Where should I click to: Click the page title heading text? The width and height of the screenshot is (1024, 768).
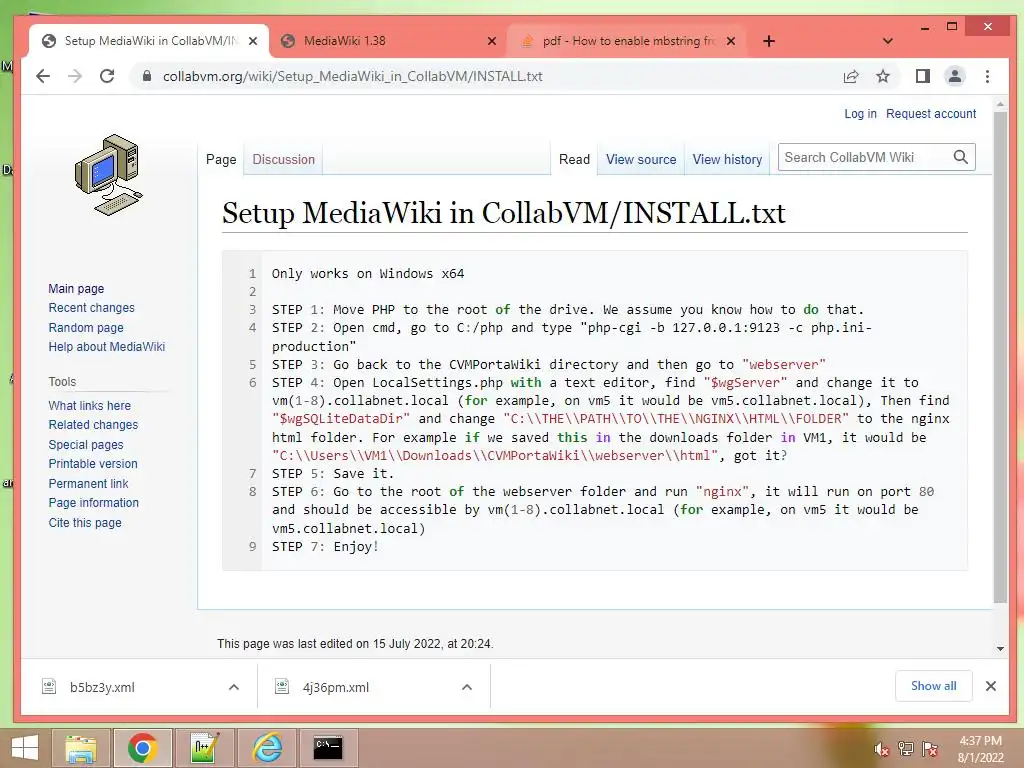point(503,213)
